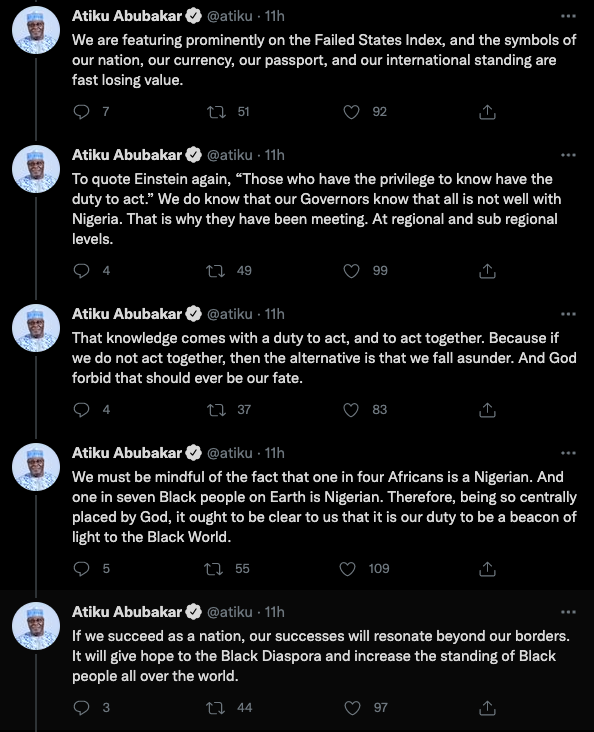Image resolution: width=594 pixels, height=732 pixels.
Task: Click Atiku Abubakar name on the first tweet
Action: pos(127,16)
